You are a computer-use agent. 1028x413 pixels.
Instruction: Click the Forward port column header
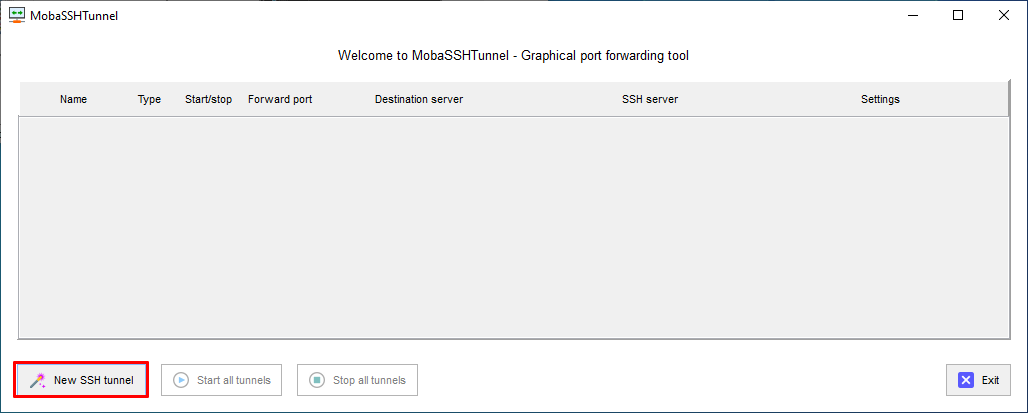pyautogui.click(x=280, y=100)
